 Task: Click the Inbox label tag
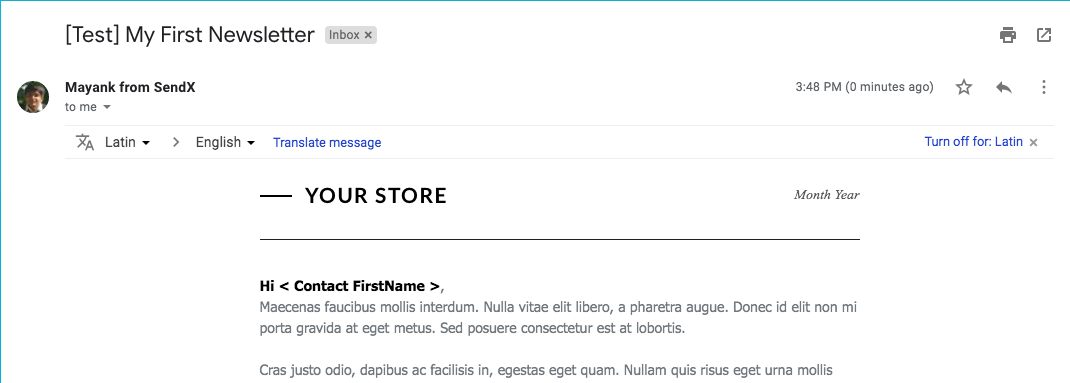pyautogui.click(x=344, y=35)
